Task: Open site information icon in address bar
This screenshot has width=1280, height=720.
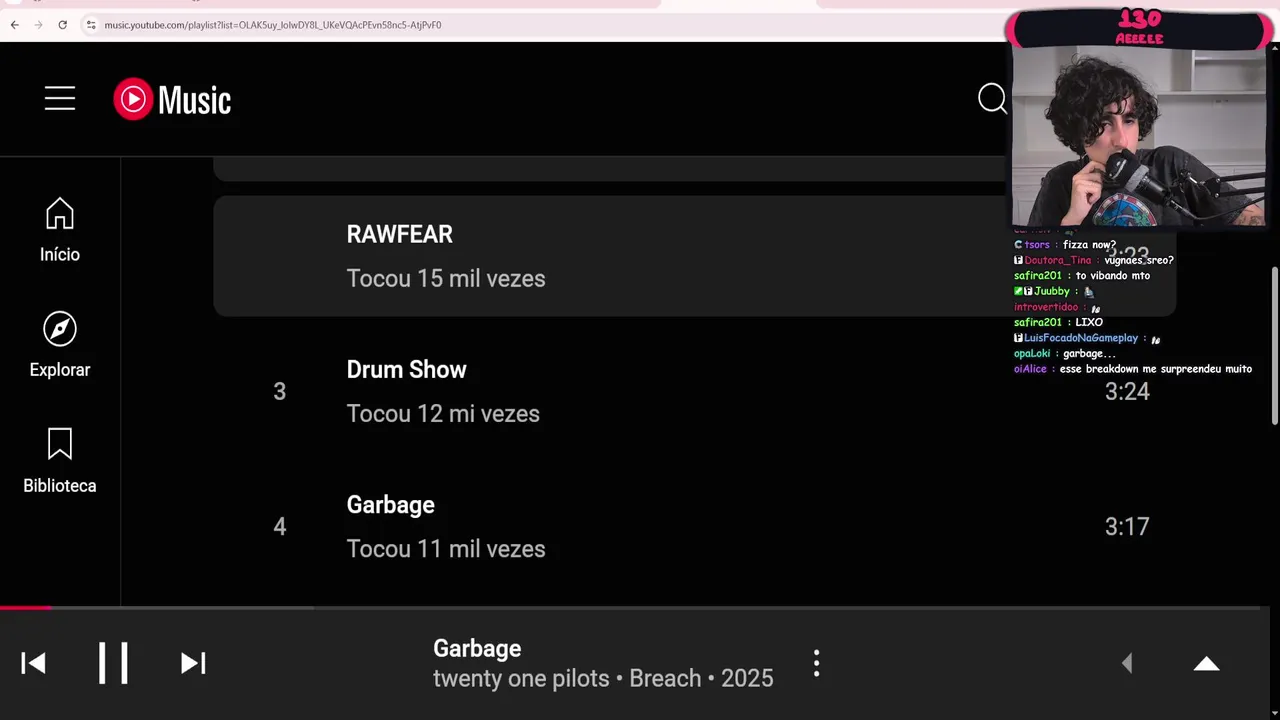Action: 90,24
